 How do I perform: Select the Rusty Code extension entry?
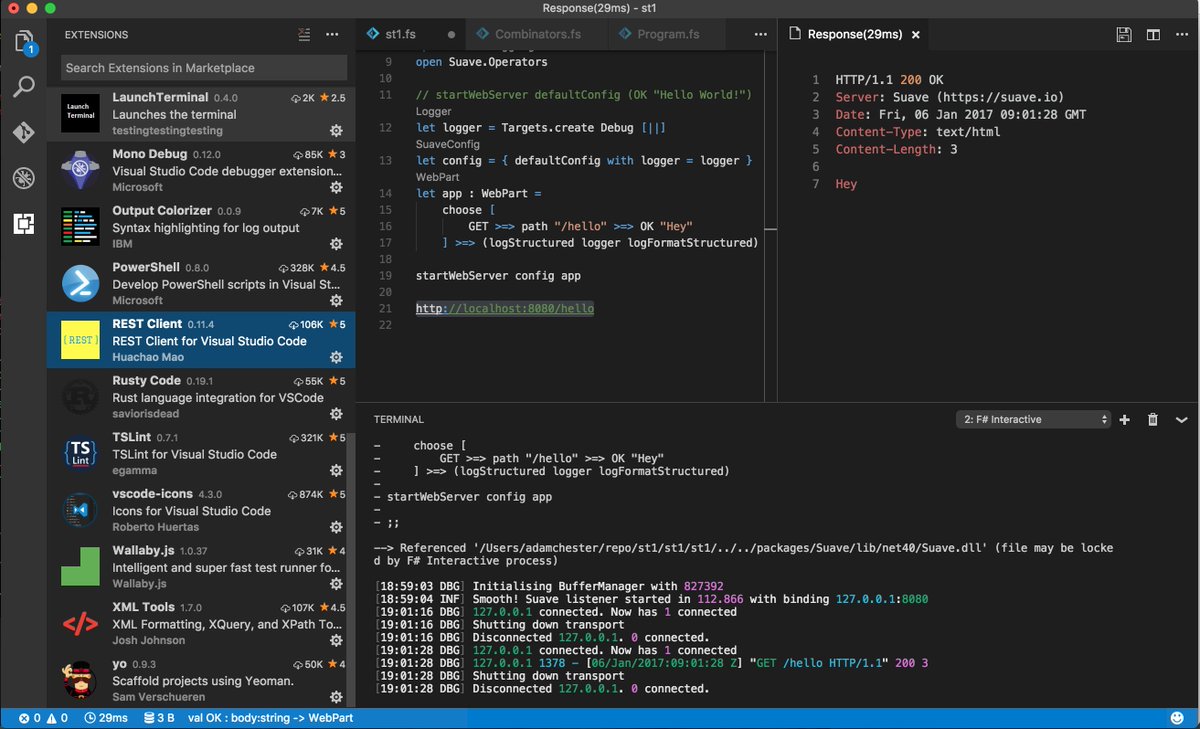[200, 397]
